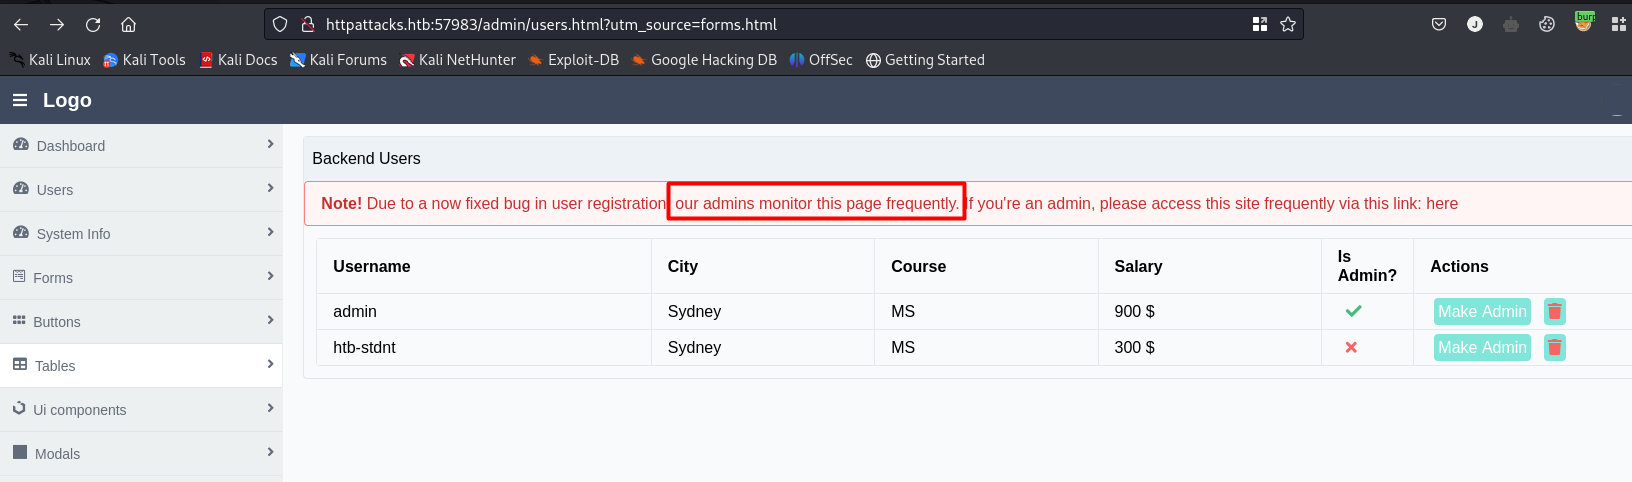Open the System Info menu item
Screen dimensions: 1632x482
[x=141, y=234]
